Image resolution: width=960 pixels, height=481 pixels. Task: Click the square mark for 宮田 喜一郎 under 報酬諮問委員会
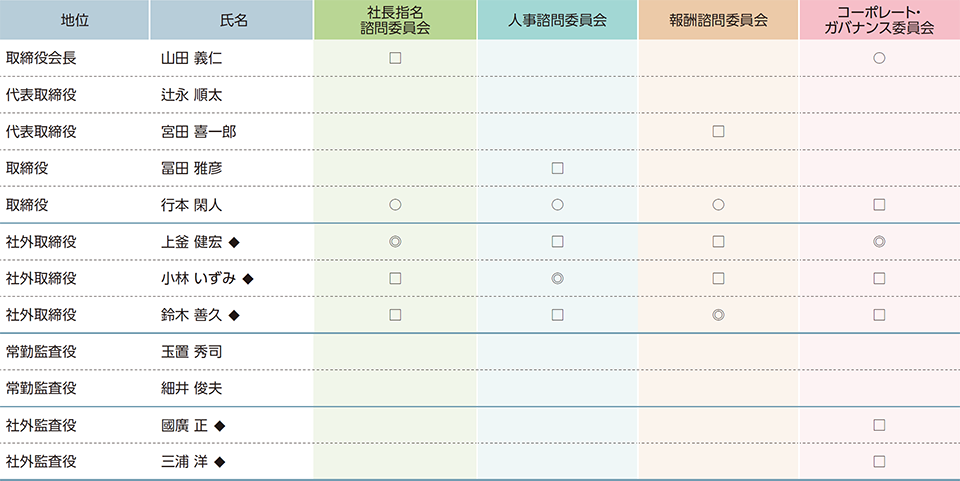(718, 132)
